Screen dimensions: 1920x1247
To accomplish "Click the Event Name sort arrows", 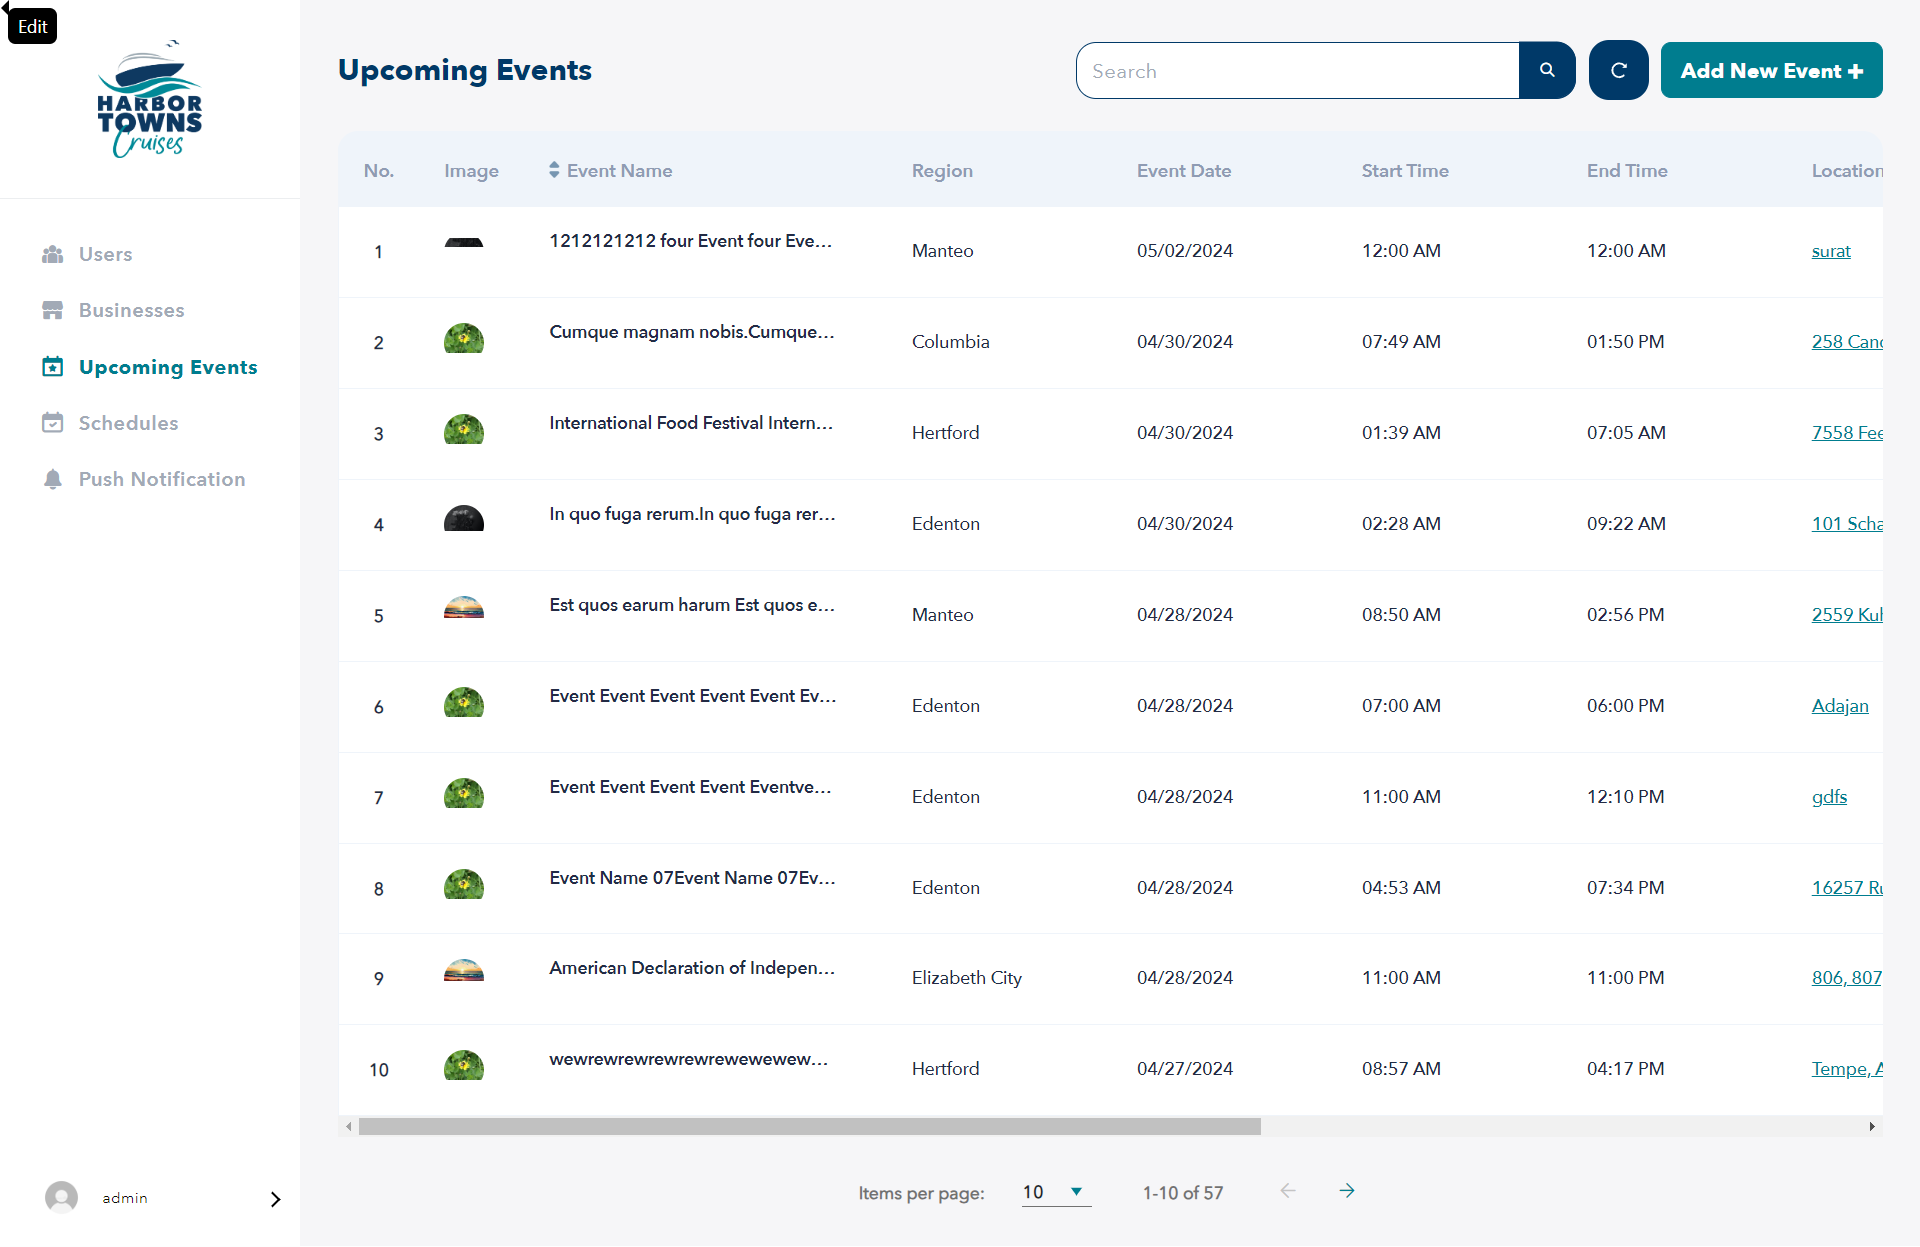I will pyautogui.click(x=554, y=170).
